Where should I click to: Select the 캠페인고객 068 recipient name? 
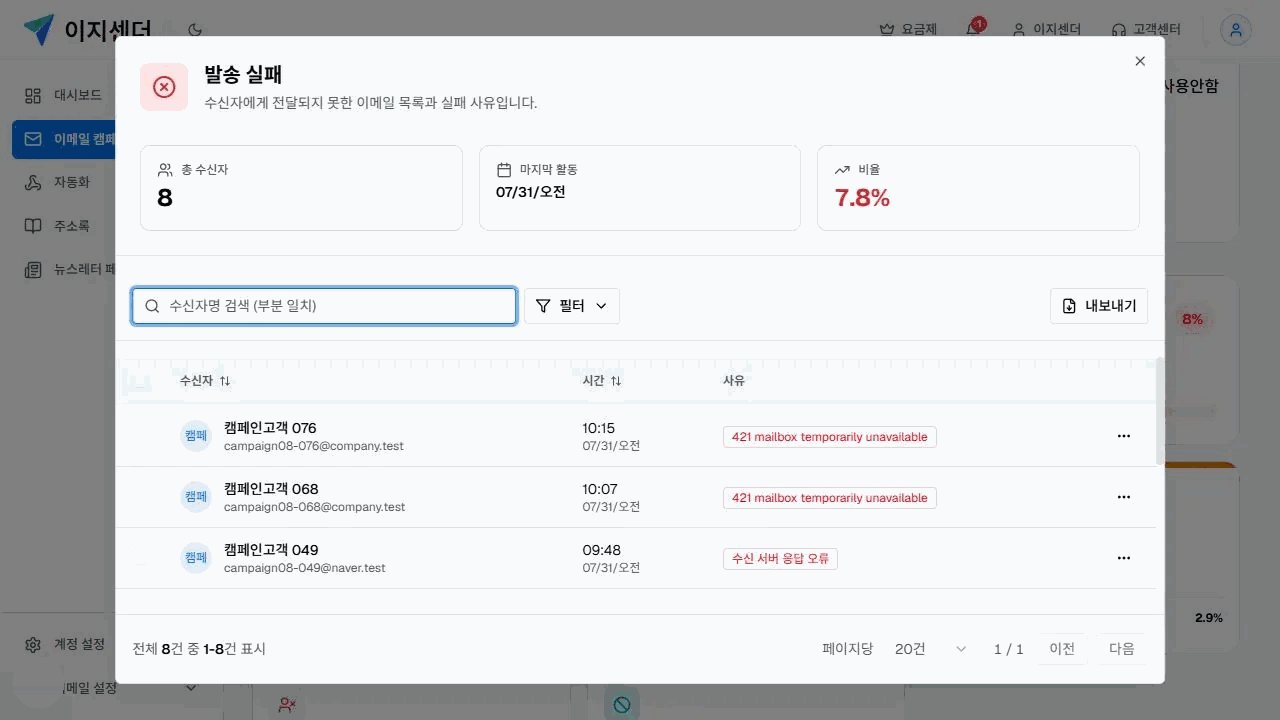[271, 489]
